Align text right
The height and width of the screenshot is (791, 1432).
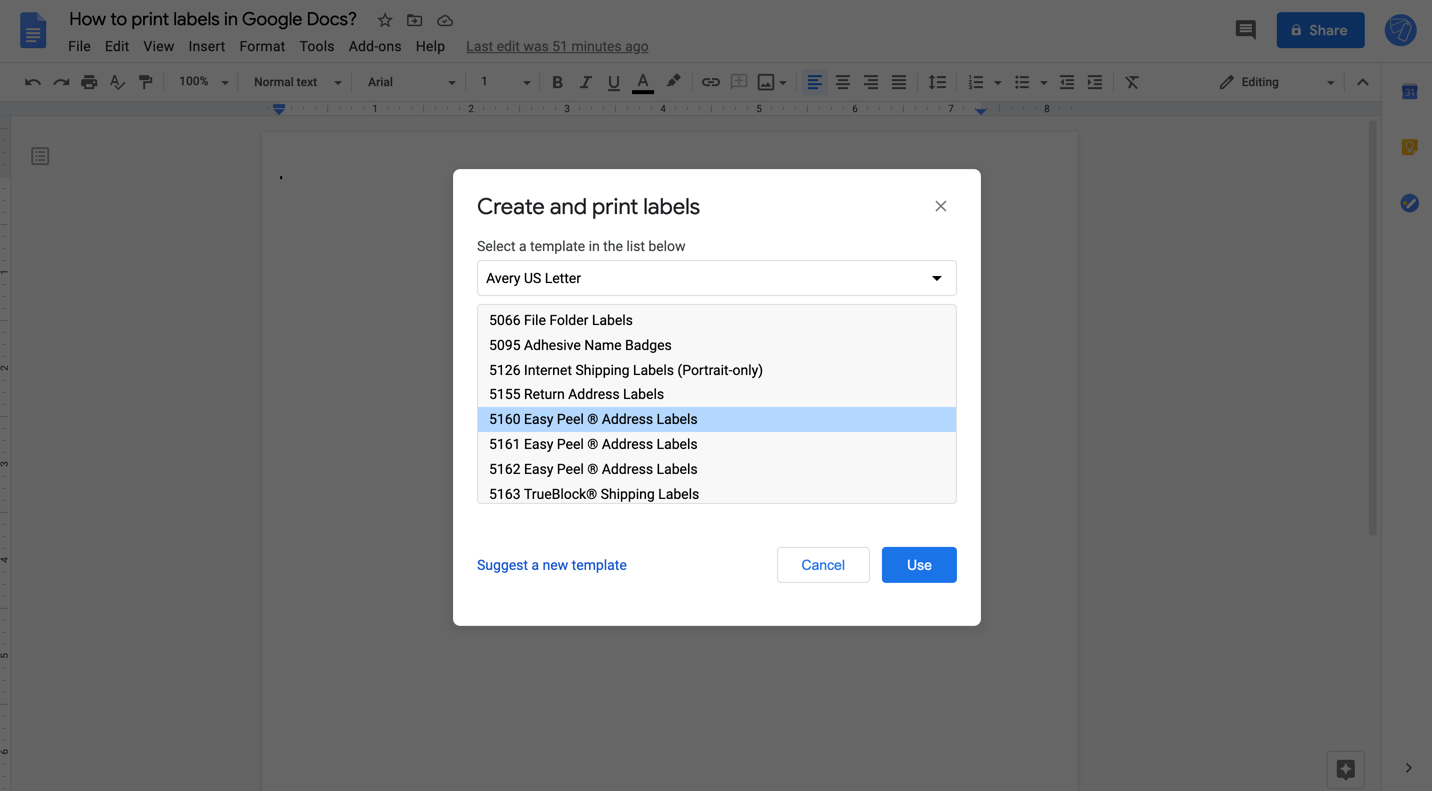871,82
